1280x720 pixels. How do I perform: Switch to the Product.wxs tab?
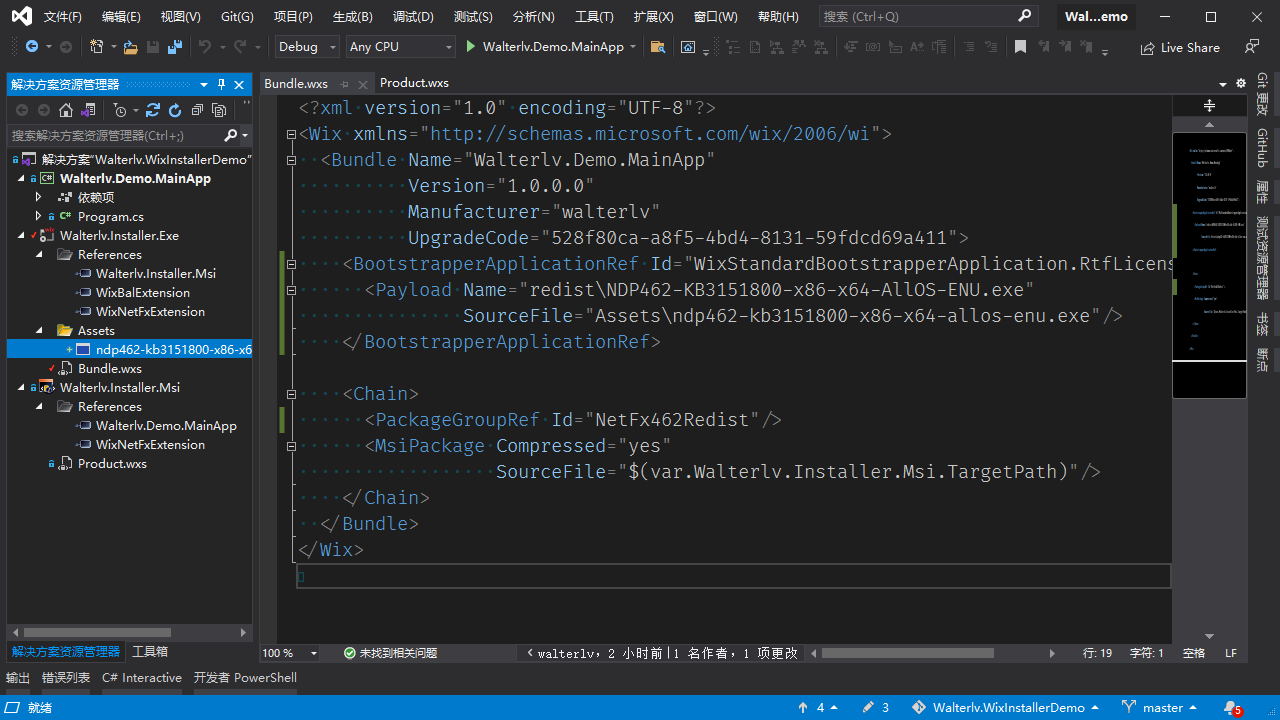414,83
